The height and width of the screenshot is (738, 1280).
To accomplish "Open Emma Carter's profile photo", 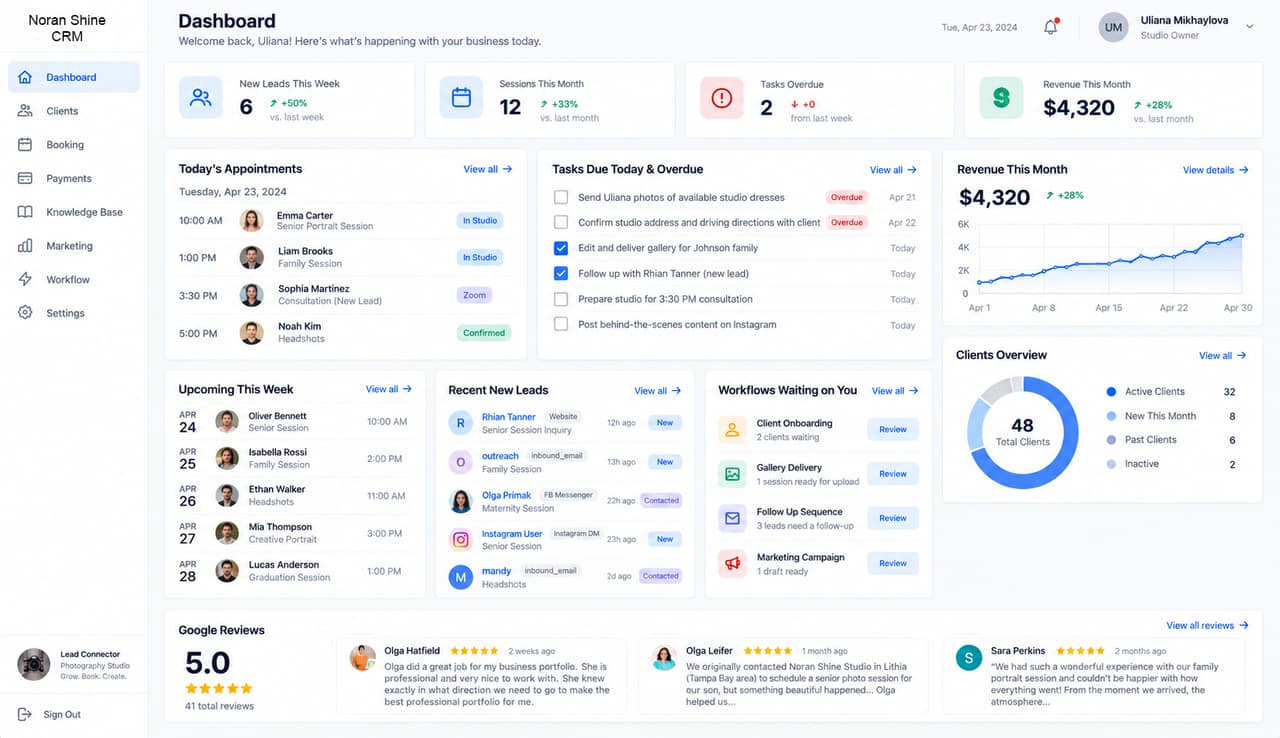I will coord(252,221).
